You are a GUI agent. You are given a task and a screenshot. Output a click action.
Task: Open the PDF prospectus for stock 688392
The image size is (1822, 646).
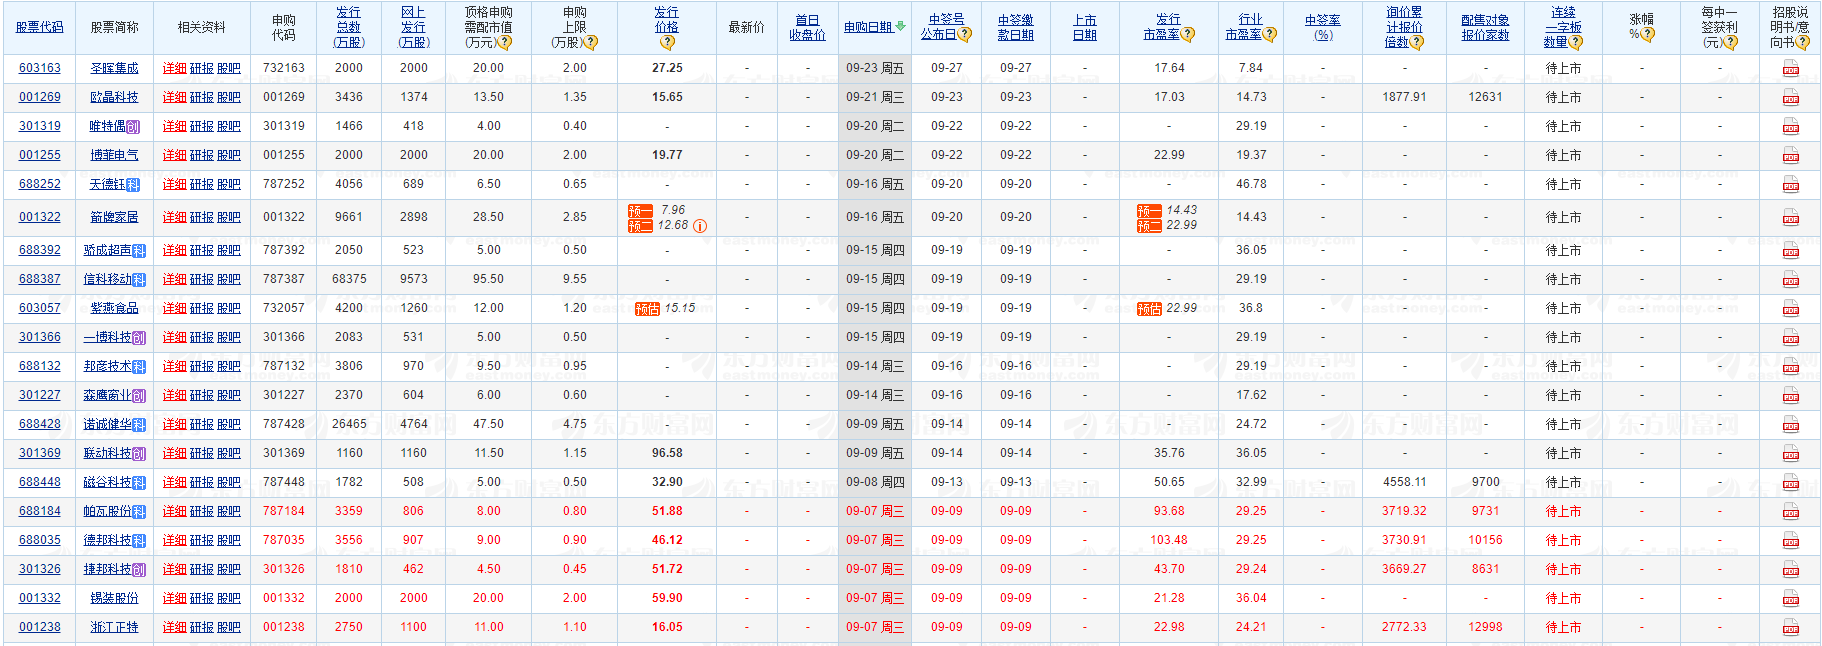[1790, 251]
